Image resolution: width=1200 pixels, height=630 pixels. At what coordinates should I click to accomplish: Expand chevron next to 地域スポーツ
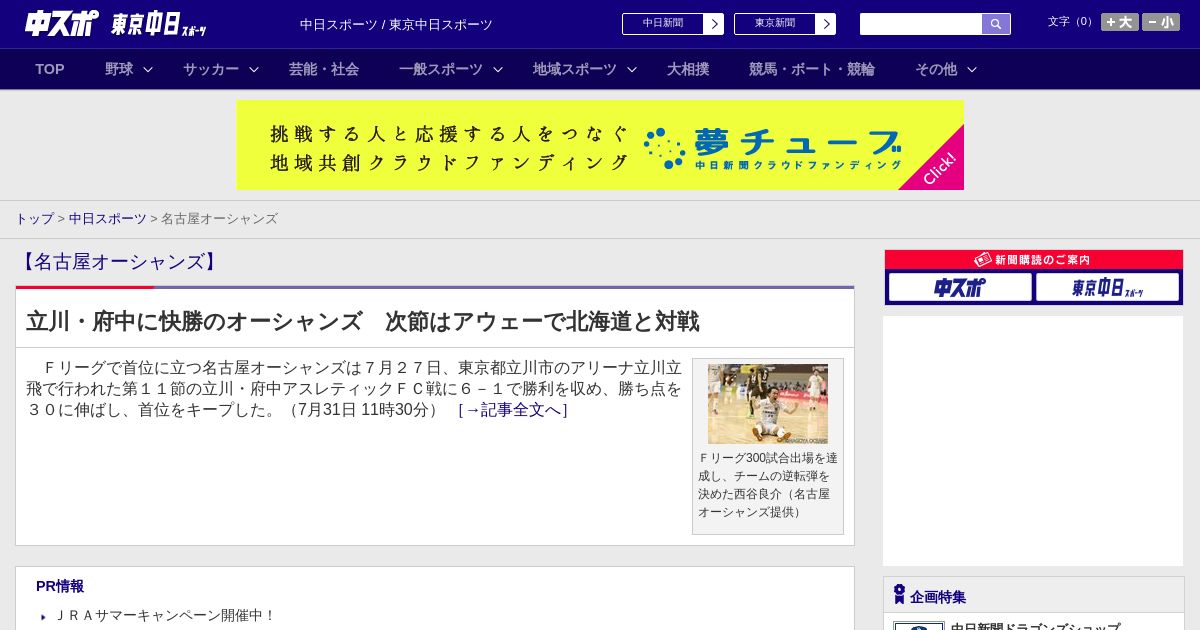pyautogui.click(x=632, y=69)
